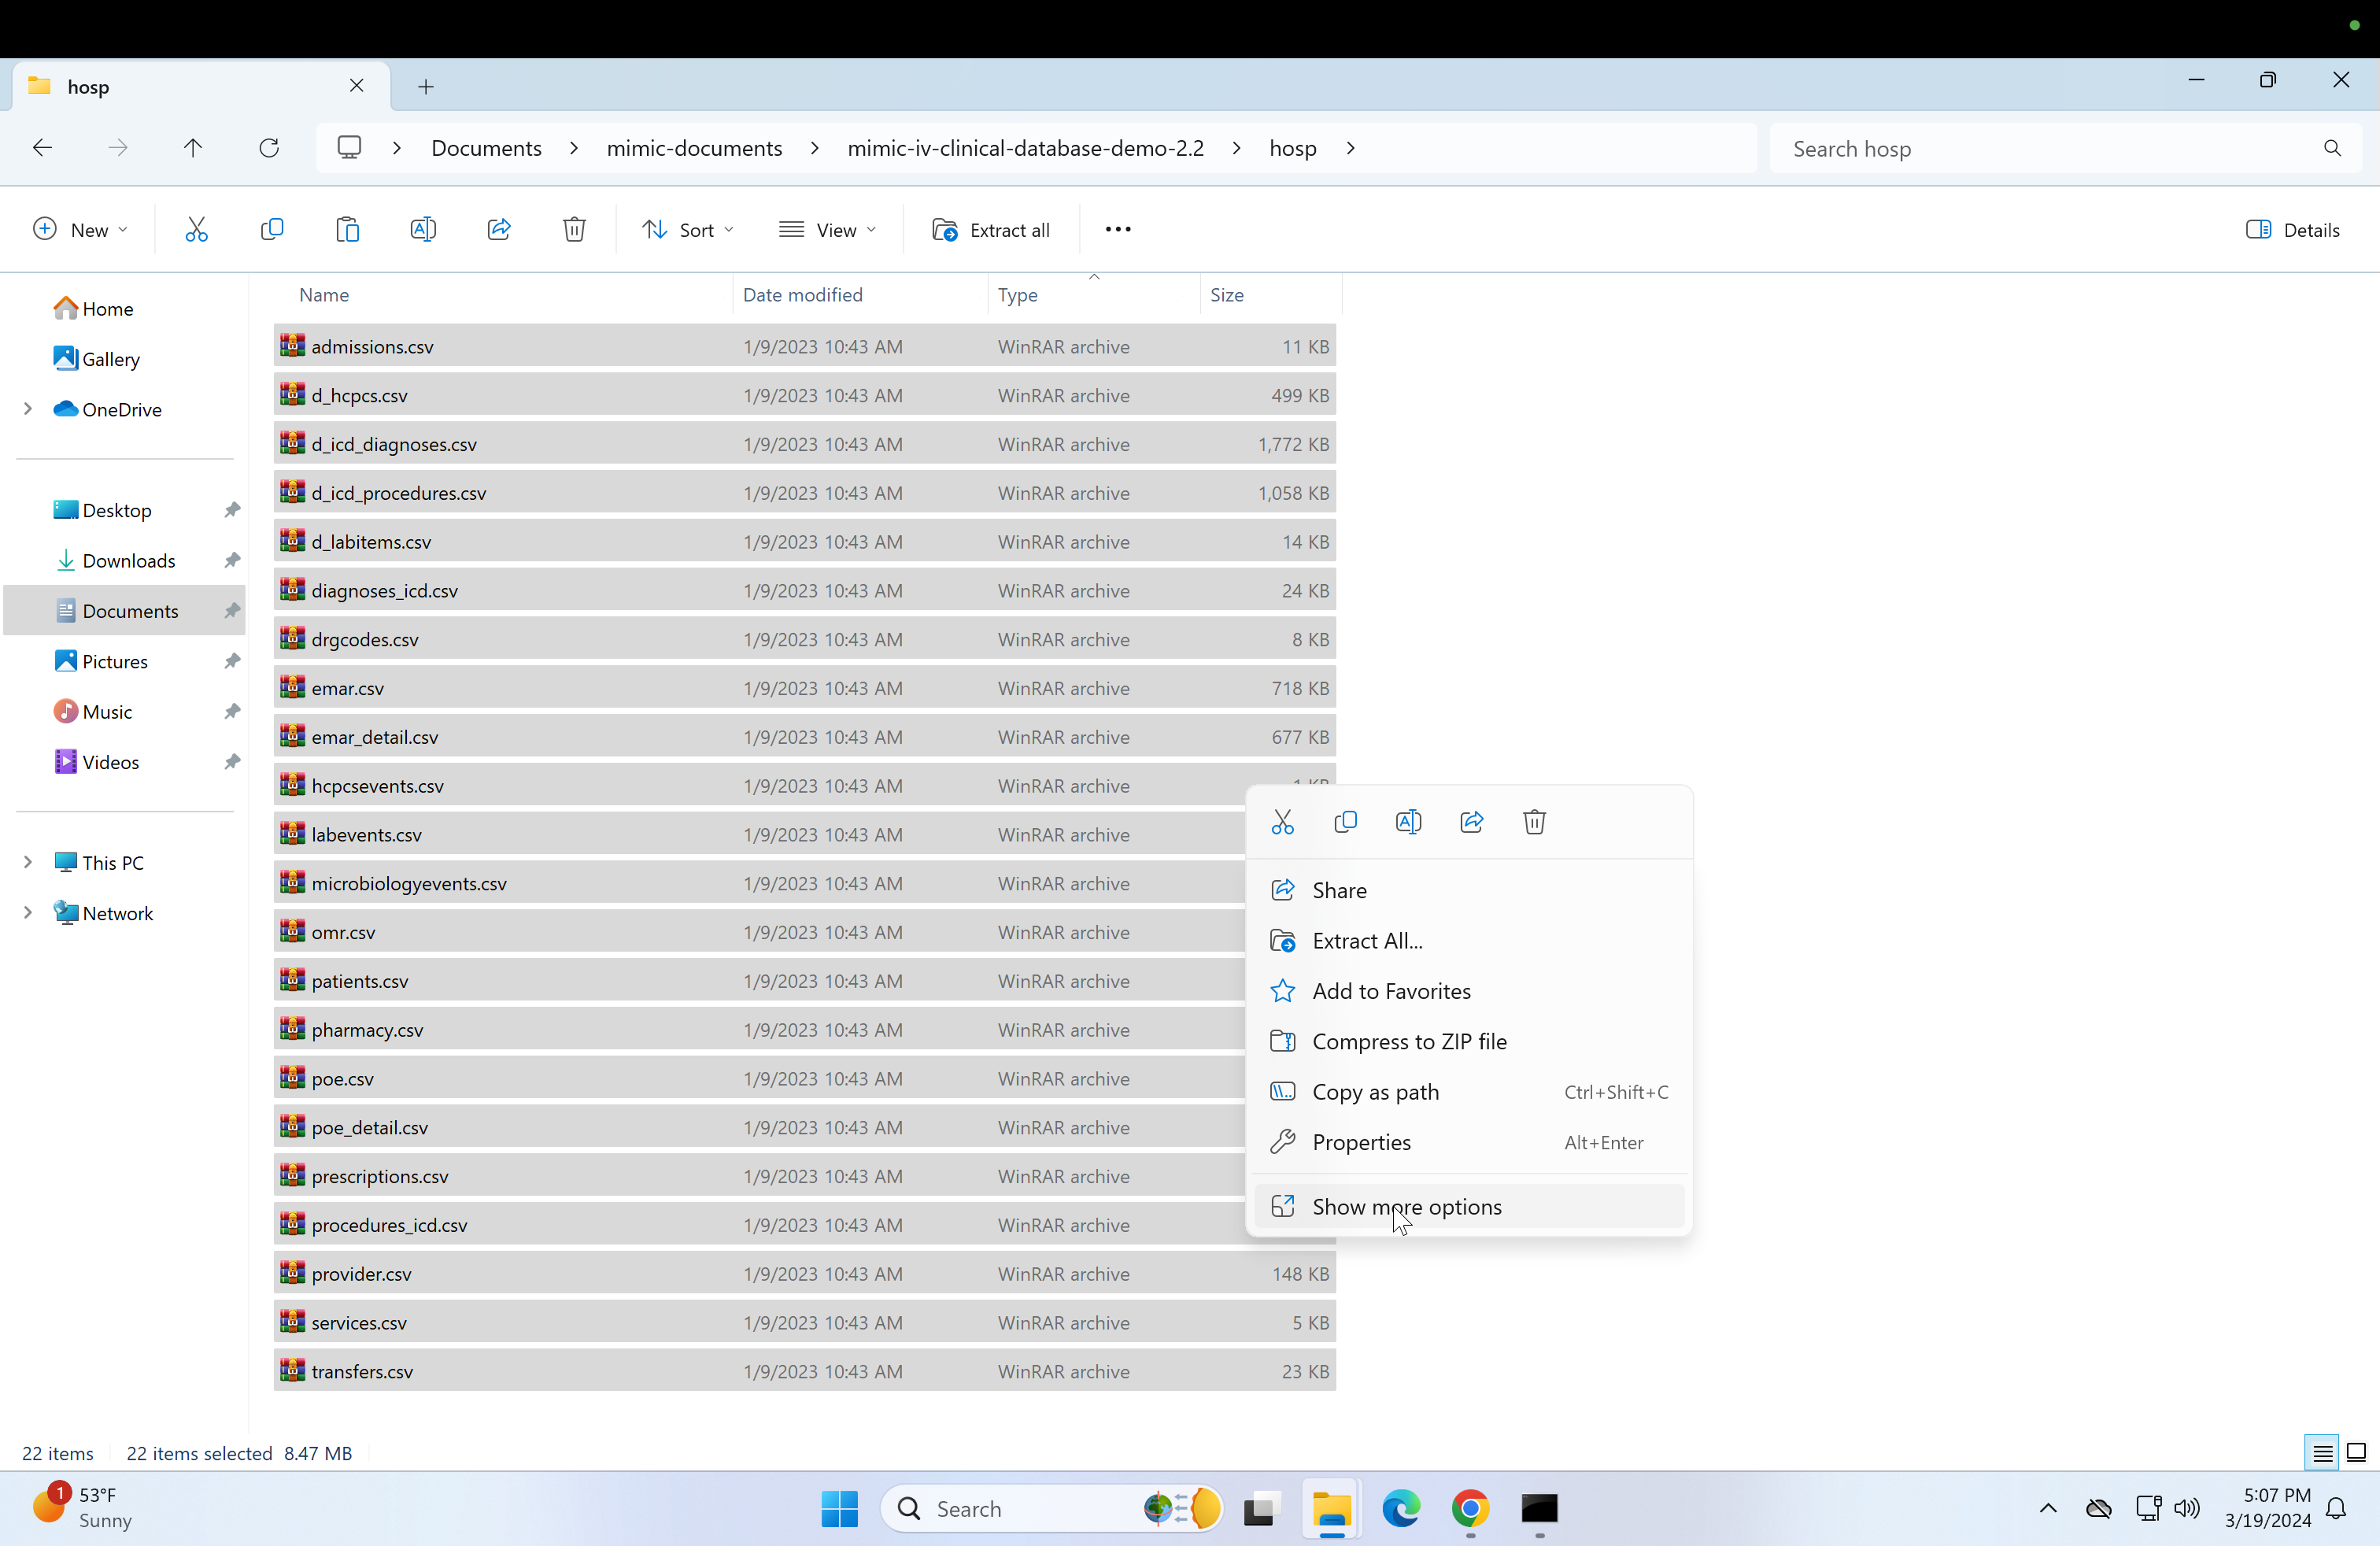Click the Refresh icon next to the address bar
The width and height of the screenshot is (2380, 1546).
(x=269, y=148)
